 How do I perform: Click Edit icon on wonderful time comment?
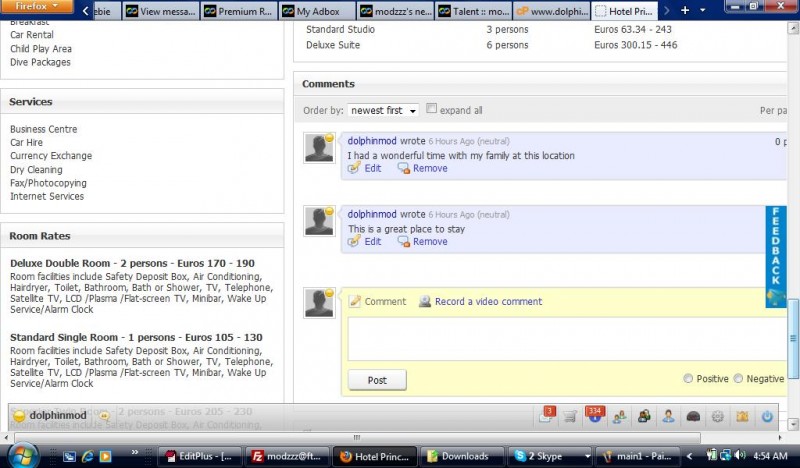(354, 168)
